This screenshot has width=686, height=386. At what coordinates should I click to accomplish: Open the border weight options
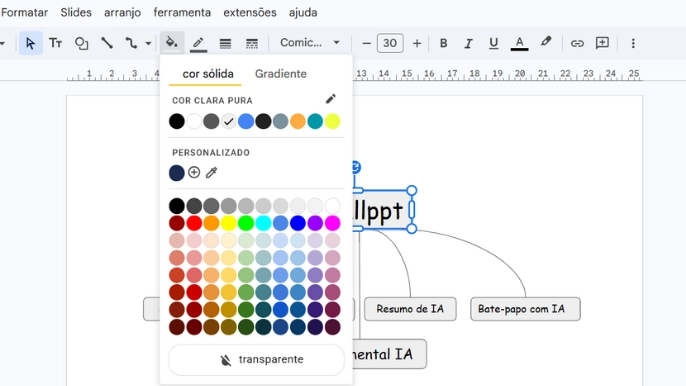[x=225, y=43]
